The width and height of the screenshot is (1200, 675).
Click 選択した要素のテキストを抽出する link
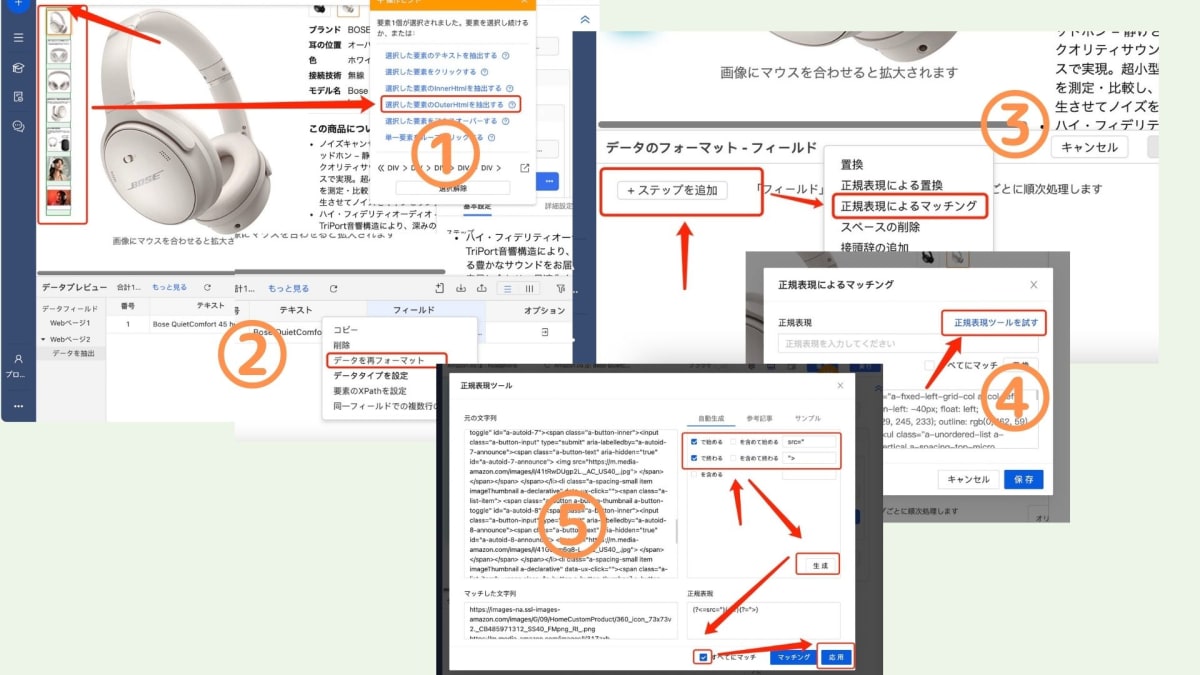pyautogui.click(x=441, y=56)
